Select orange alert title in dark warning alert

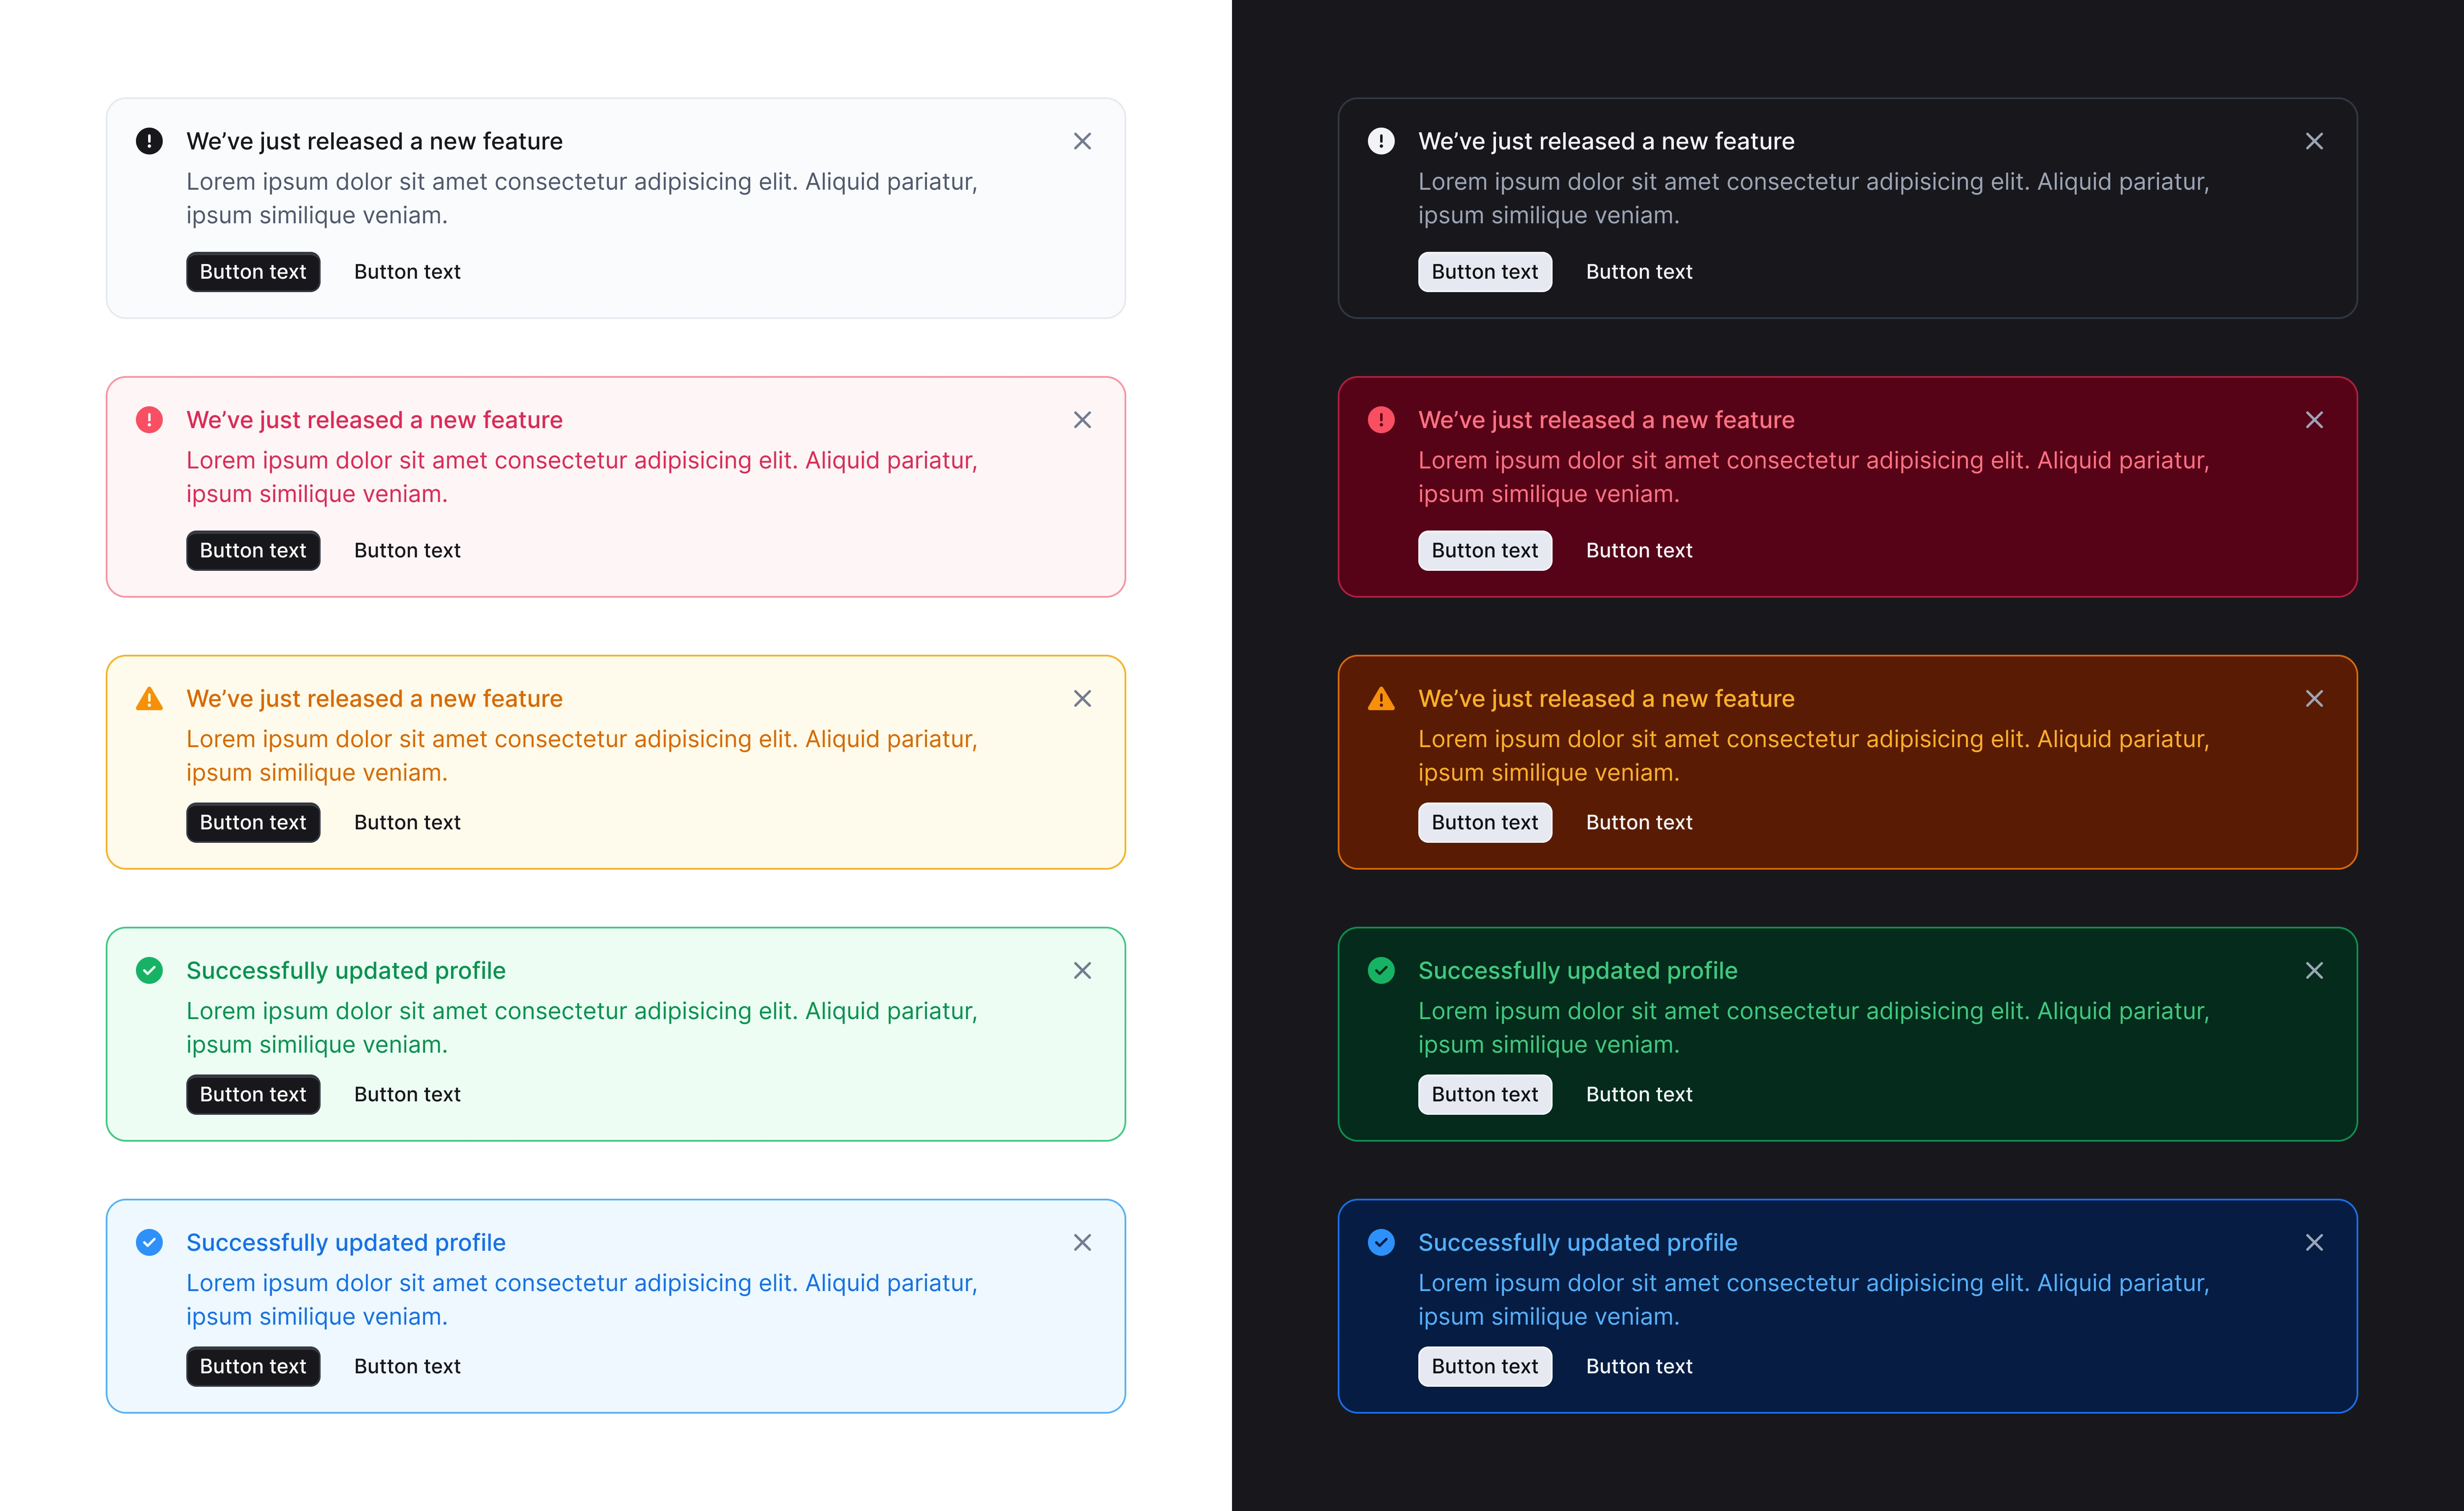click(1606, 699)
